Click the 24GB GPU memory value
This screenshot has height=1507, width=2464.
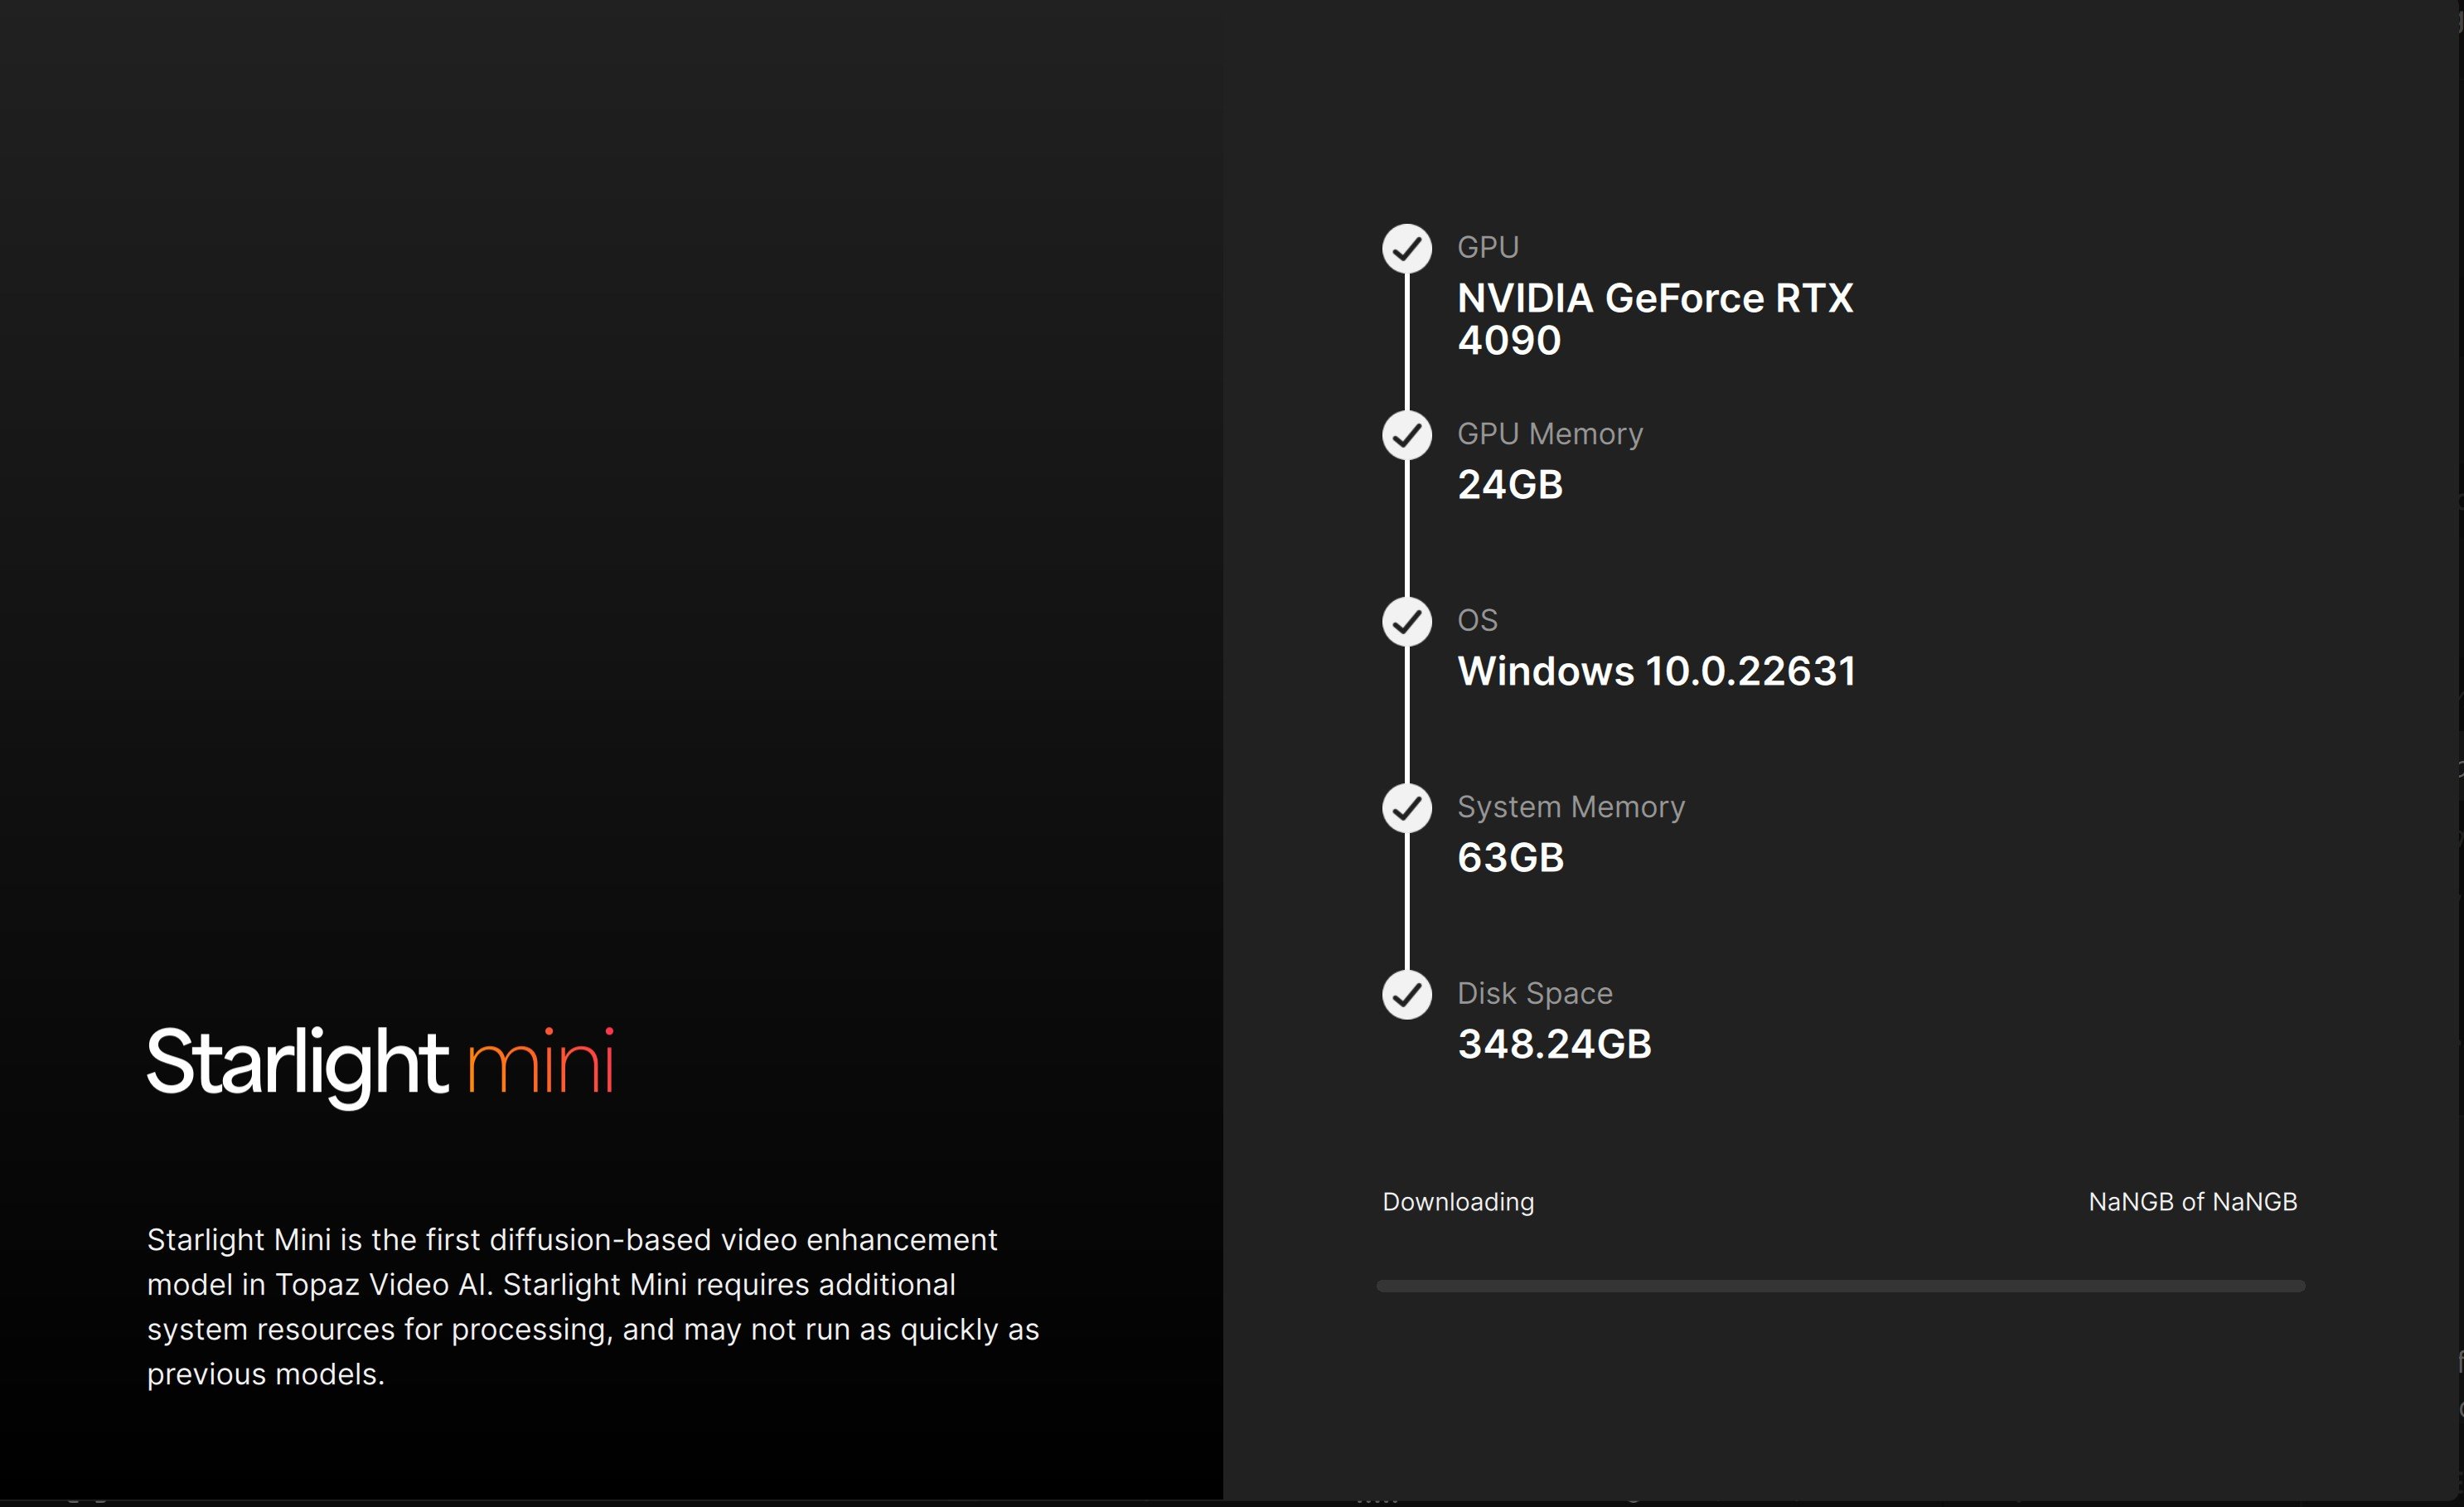(x=1509, y=485)
